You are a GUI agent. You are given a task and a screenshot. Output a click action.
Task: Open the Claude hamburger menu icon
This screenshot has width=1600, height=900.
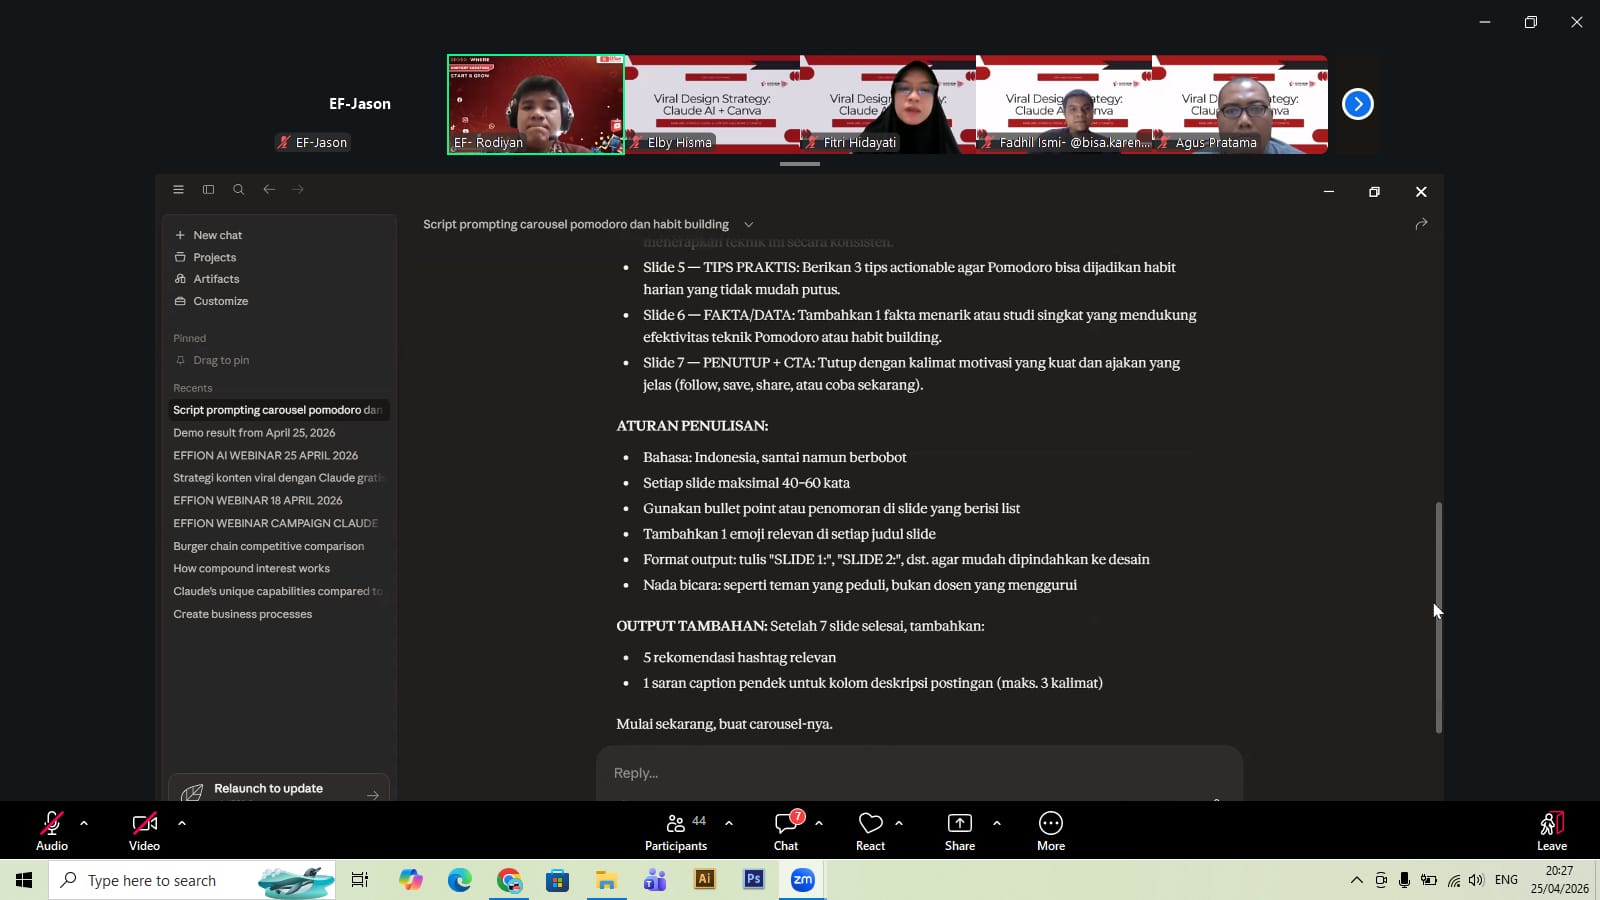pyautogui.click(x=178, y=189)
